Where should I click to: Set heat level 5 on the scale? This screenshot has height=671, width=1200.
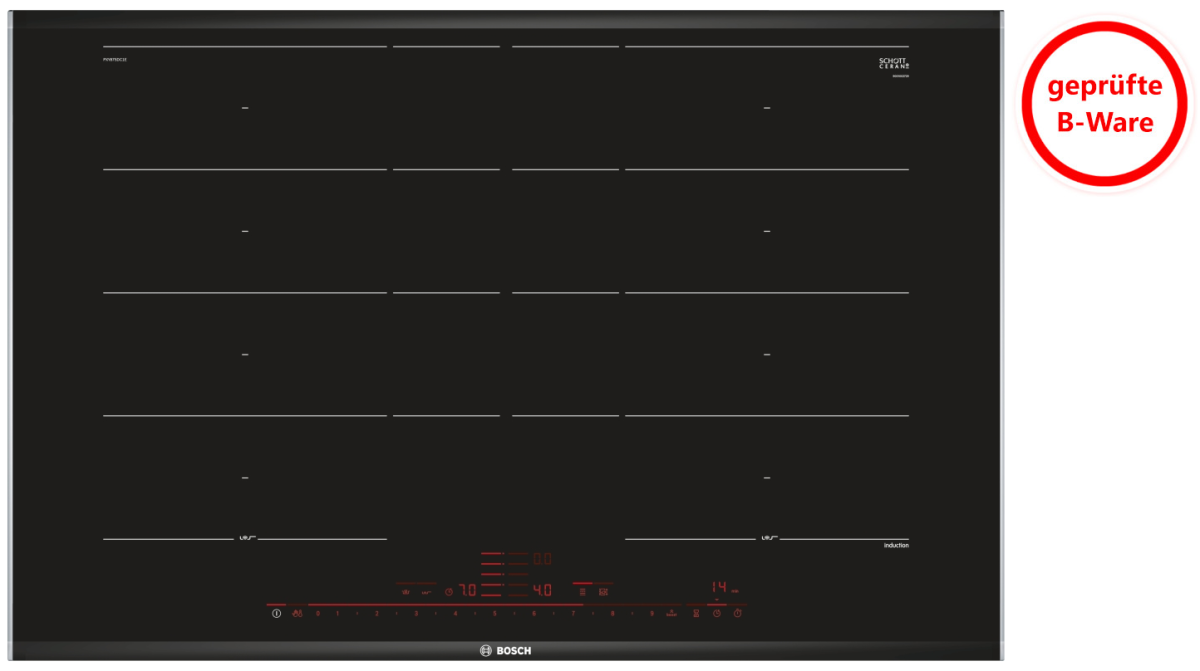494,613
